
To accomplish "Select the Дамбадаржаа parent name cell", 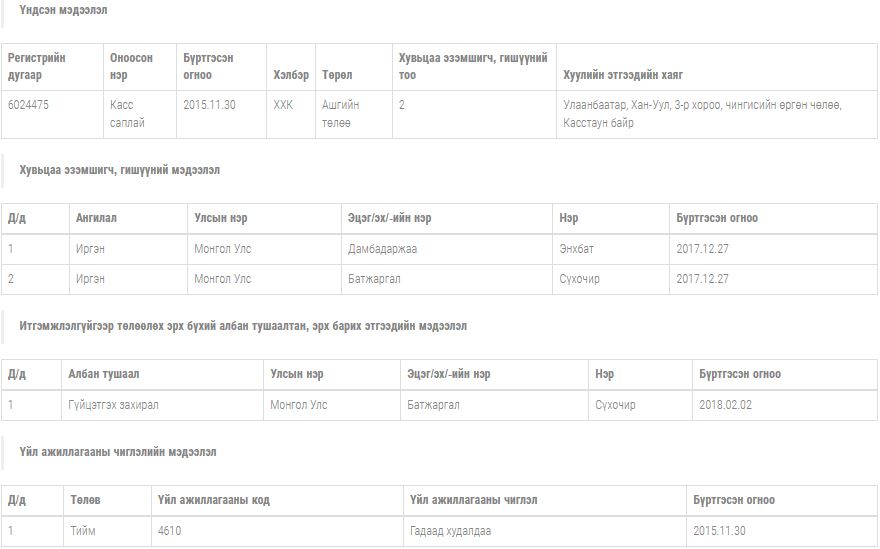I will (382, 249).
